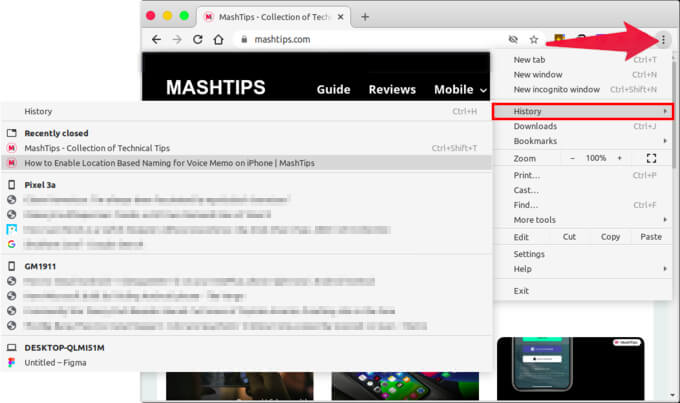
Task: Click GM1911 device heading
Action: coord(40,266)
